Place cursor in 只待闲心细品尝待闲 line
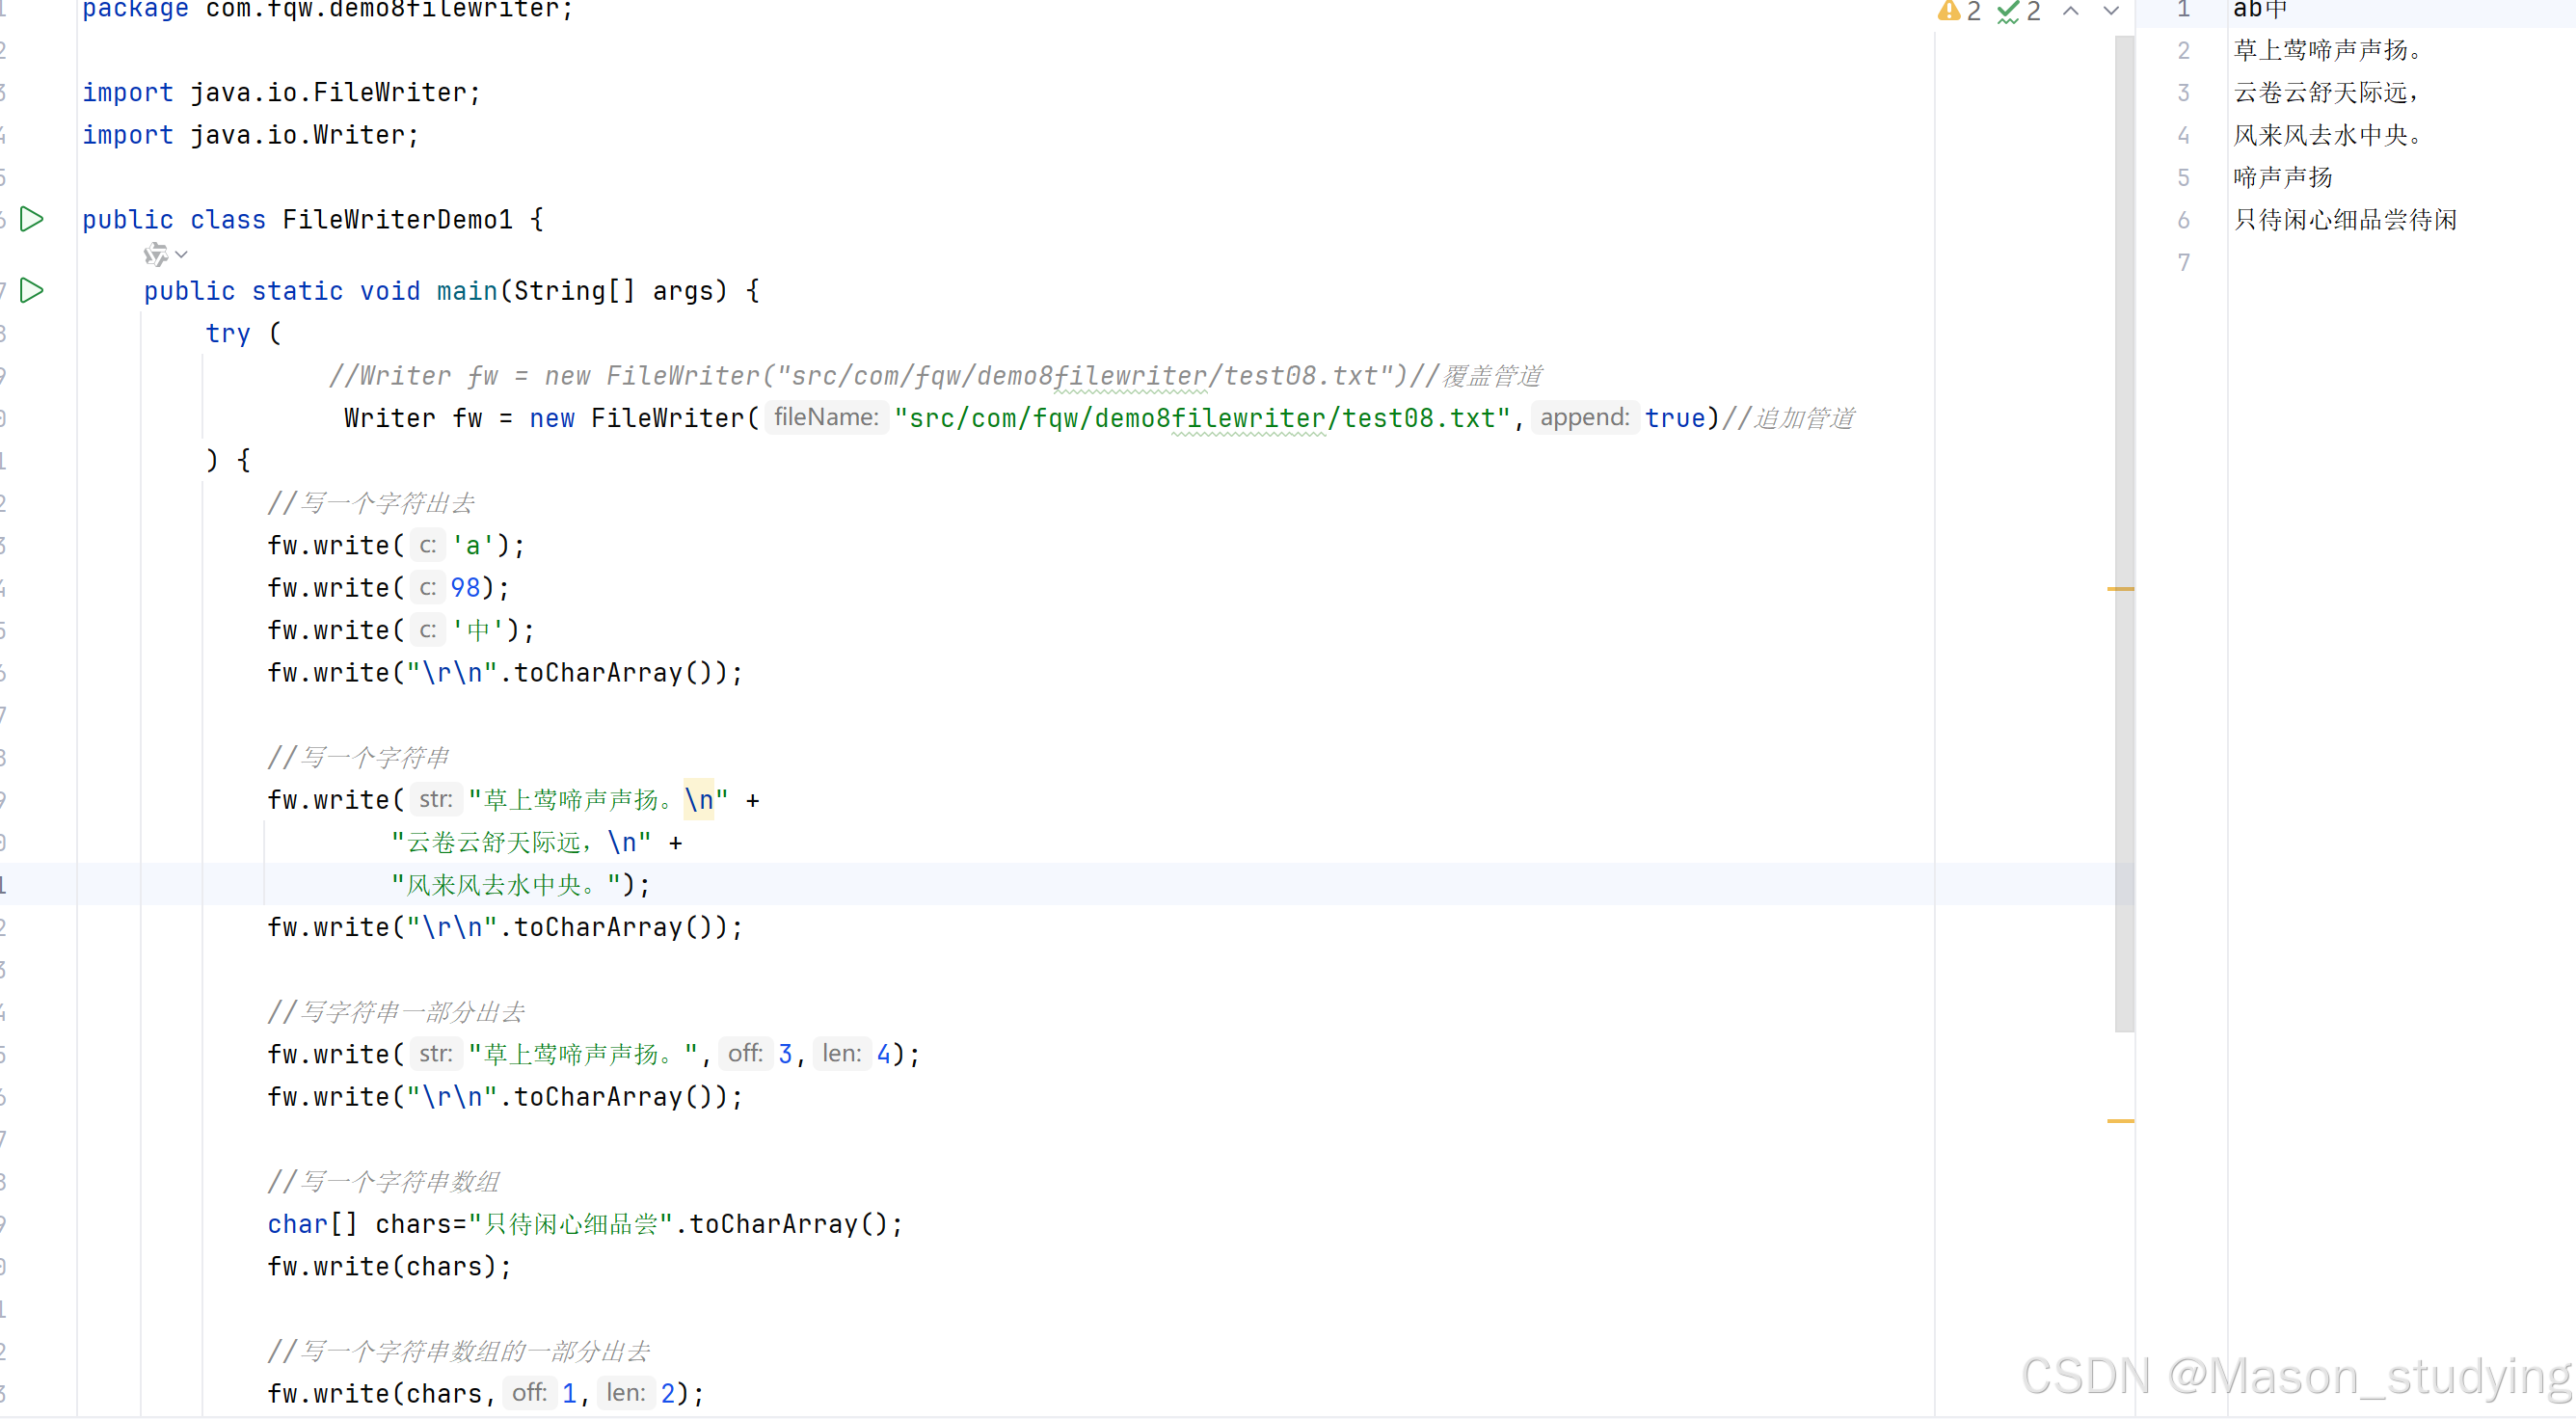Image resolution: width=2576 pixels, height=1419 pixels. tap(2344, 220)
